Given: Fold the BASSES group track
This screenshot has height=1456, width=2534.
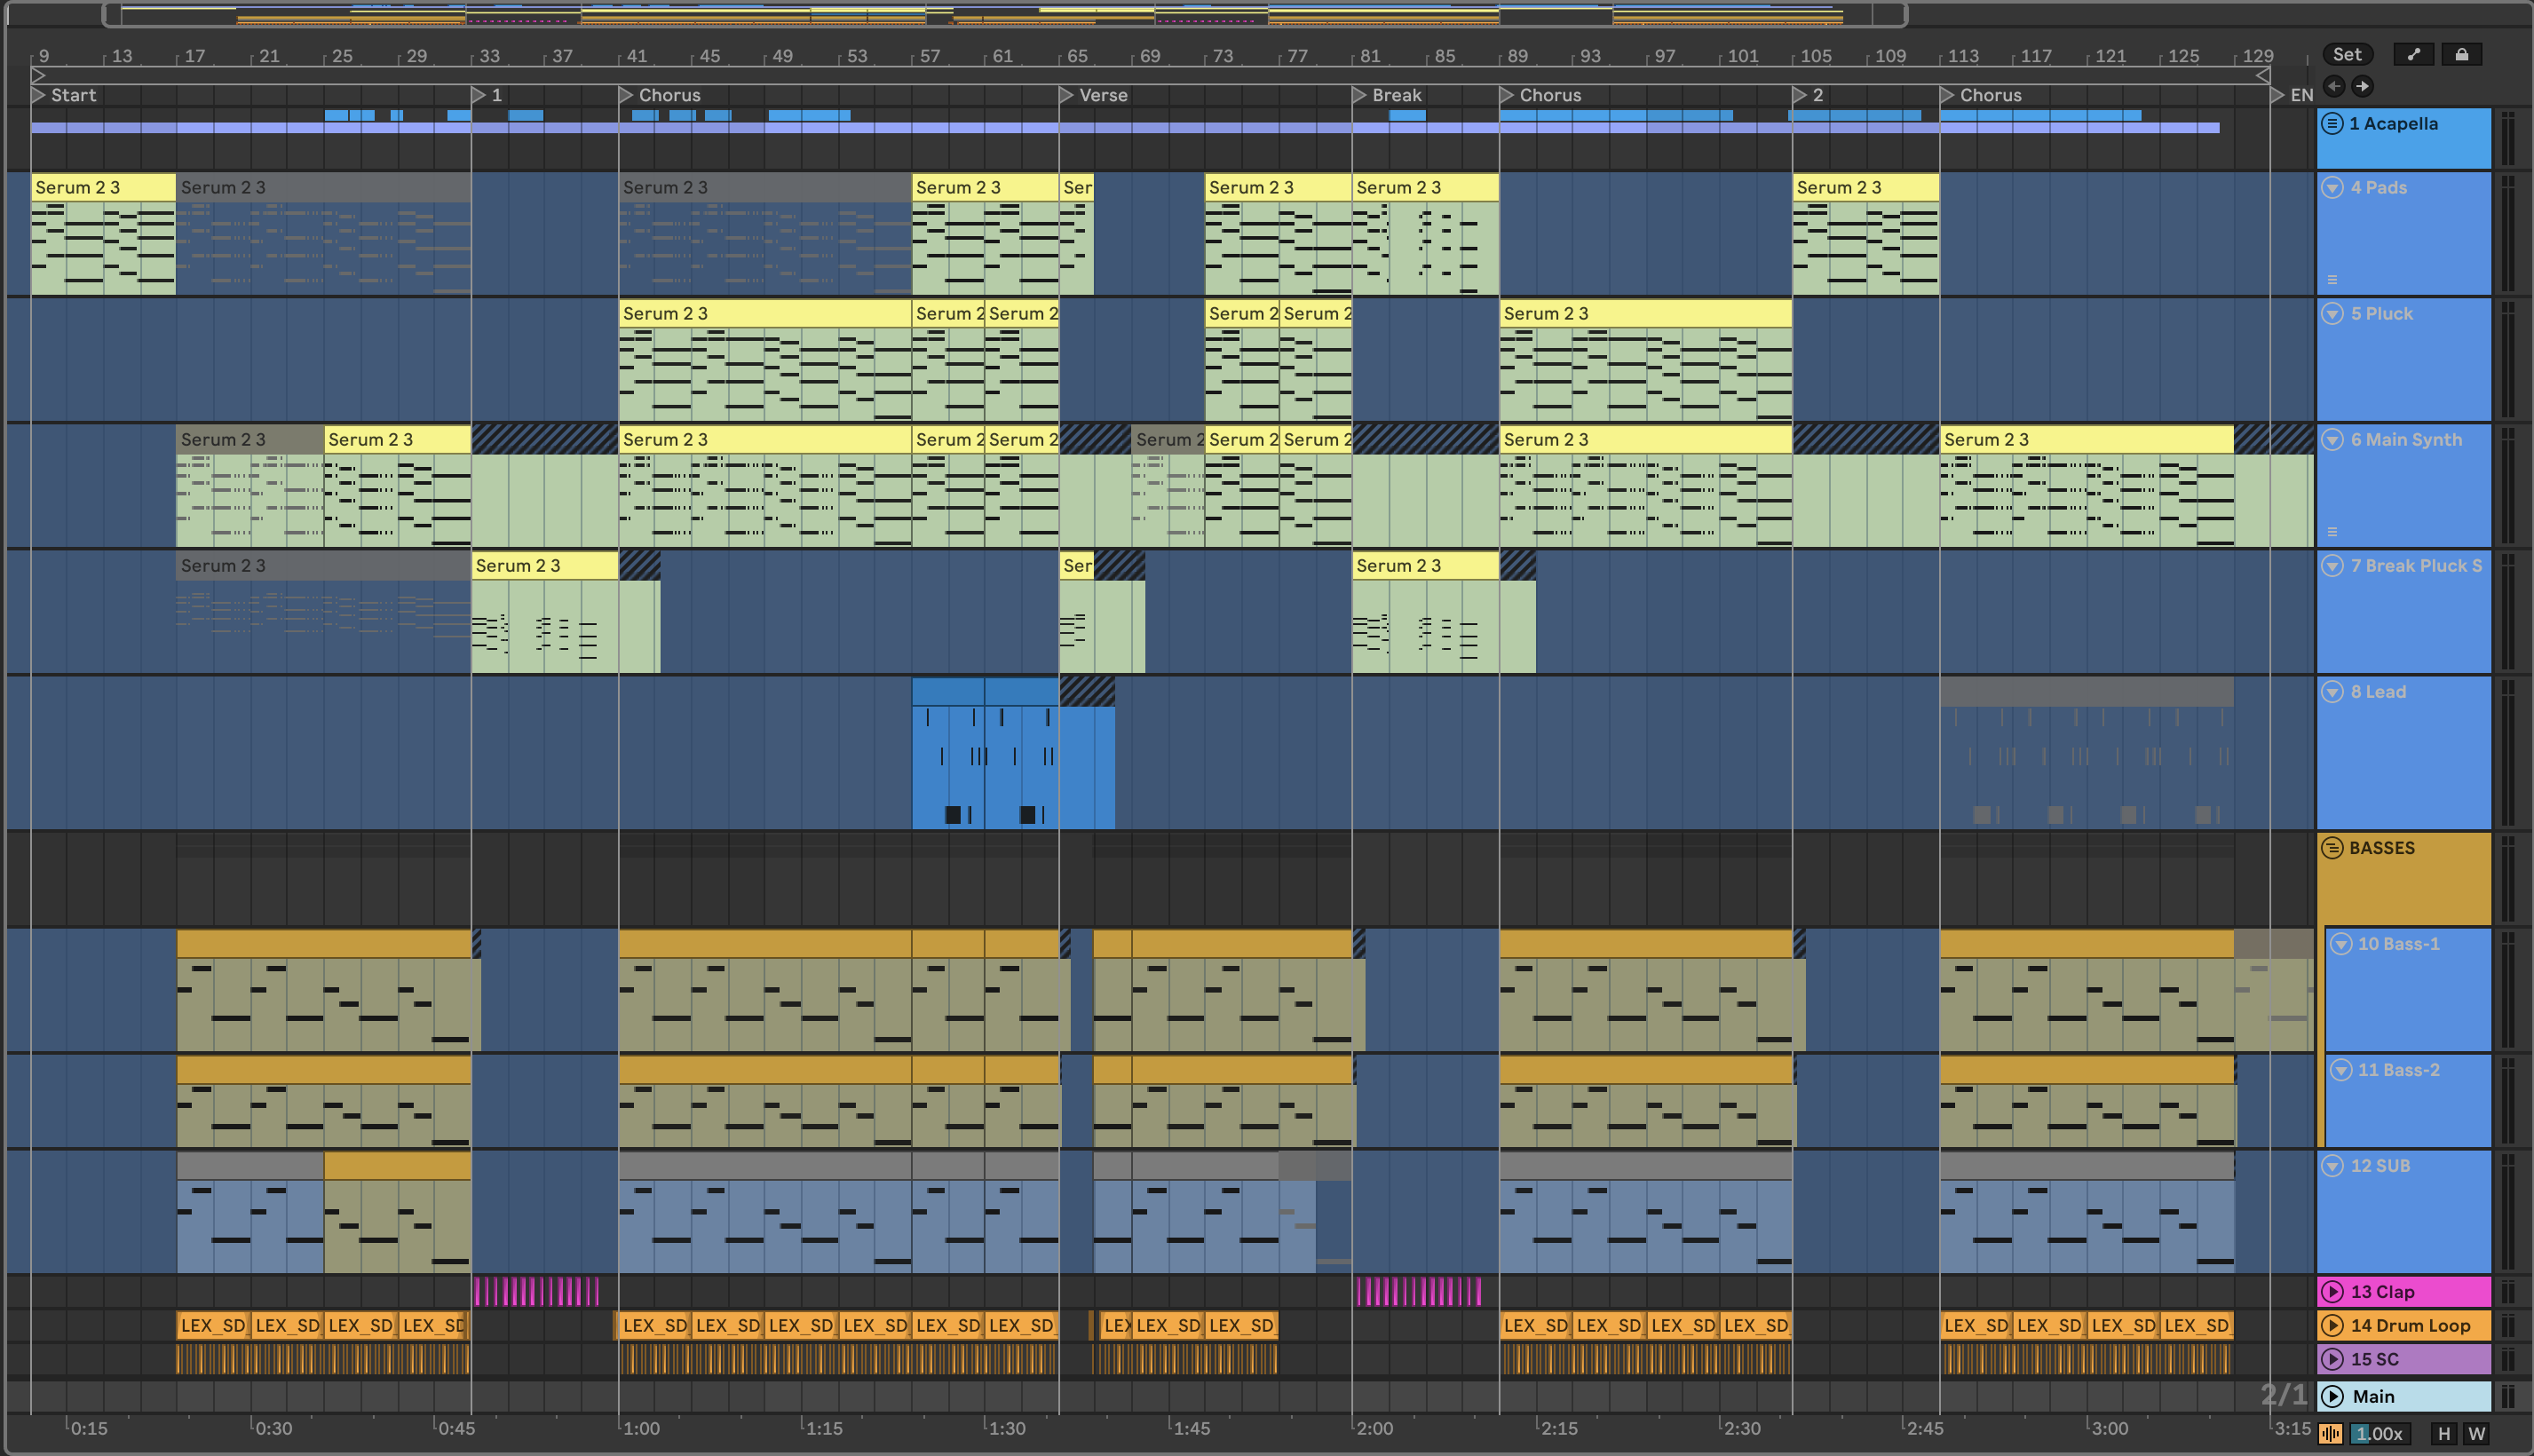Looking at the screenshot, I should [x=2332, y=848].
